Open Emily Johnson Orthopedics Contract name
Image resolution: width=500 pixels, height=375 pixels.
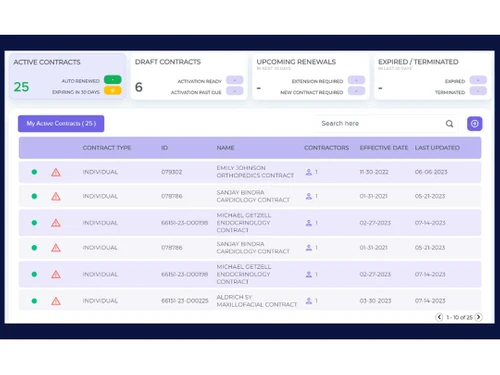(255, 172)
